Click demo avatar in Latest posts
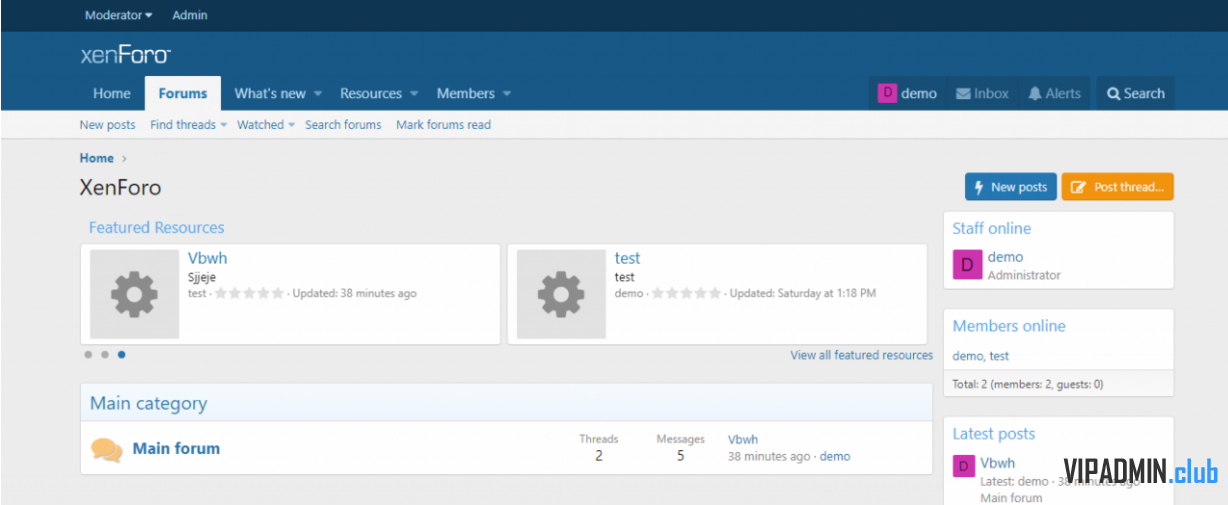1228x505 pixels. pyautogui.click(x=964, y=467)
